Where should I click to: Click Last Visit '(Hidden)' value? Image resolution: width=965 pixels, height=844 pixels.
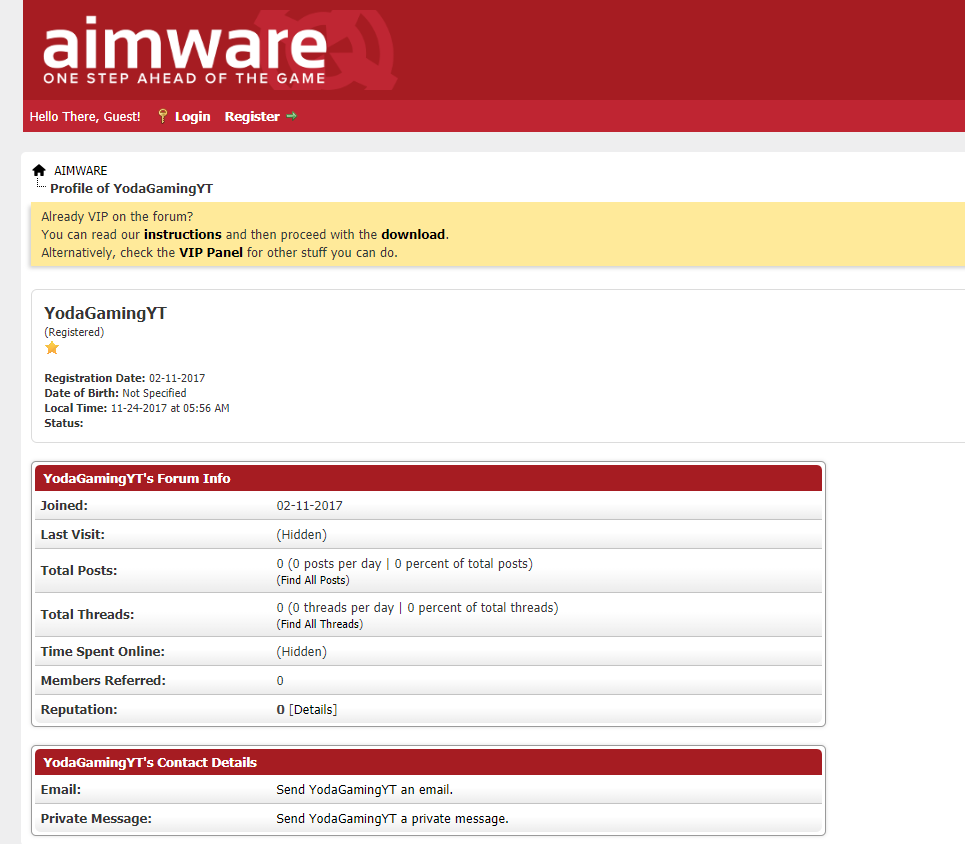click(302, 535)
